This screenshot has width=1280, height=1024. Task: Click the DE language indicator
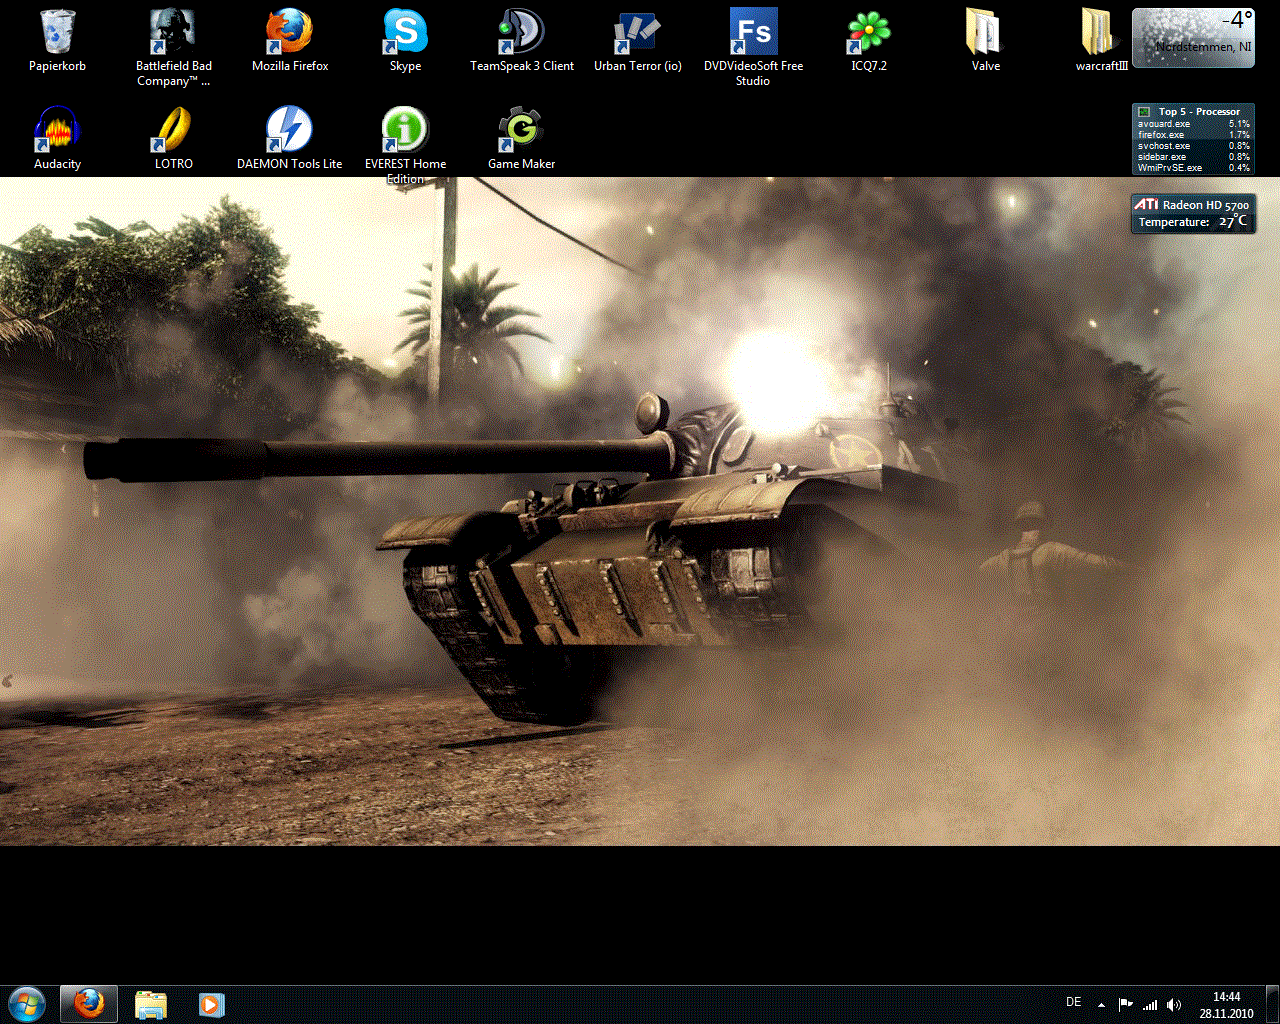[x=1074, y=1002]
